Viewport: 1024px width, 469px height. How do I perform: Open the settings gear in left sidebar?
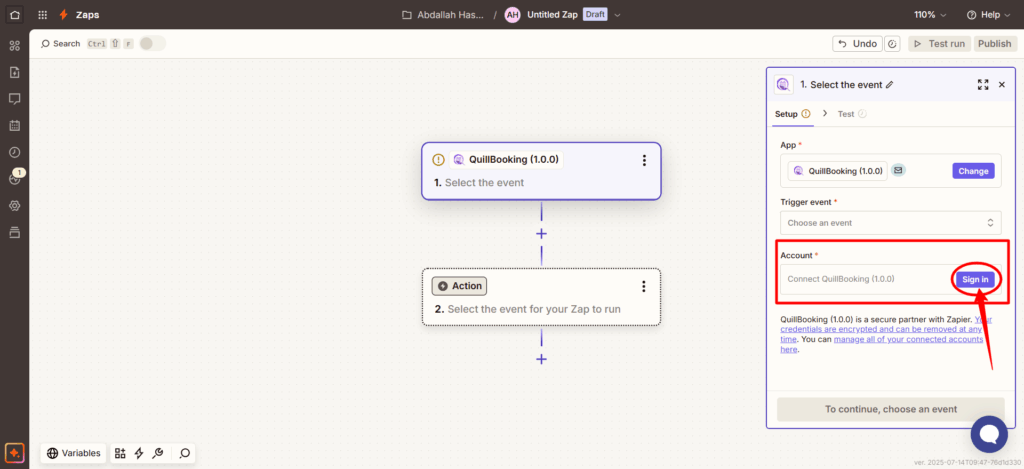pyautogui.click(x=14, y=205)
